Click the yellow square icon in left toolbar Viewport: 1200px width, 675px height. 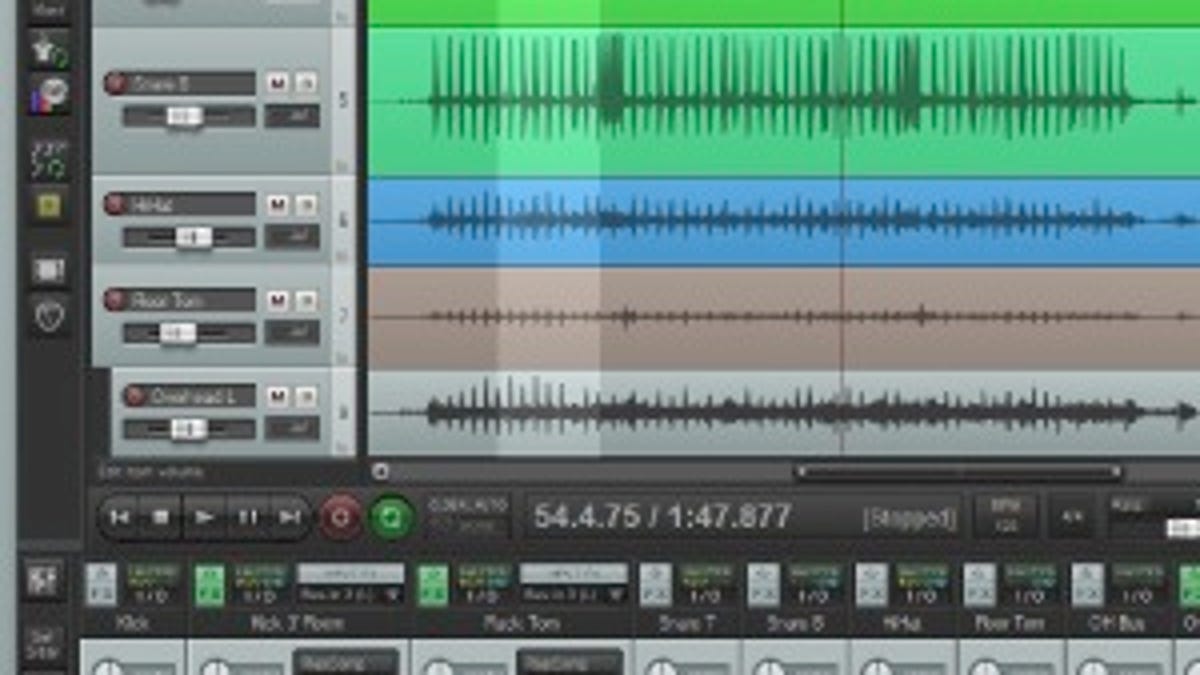tap(49, 206)
